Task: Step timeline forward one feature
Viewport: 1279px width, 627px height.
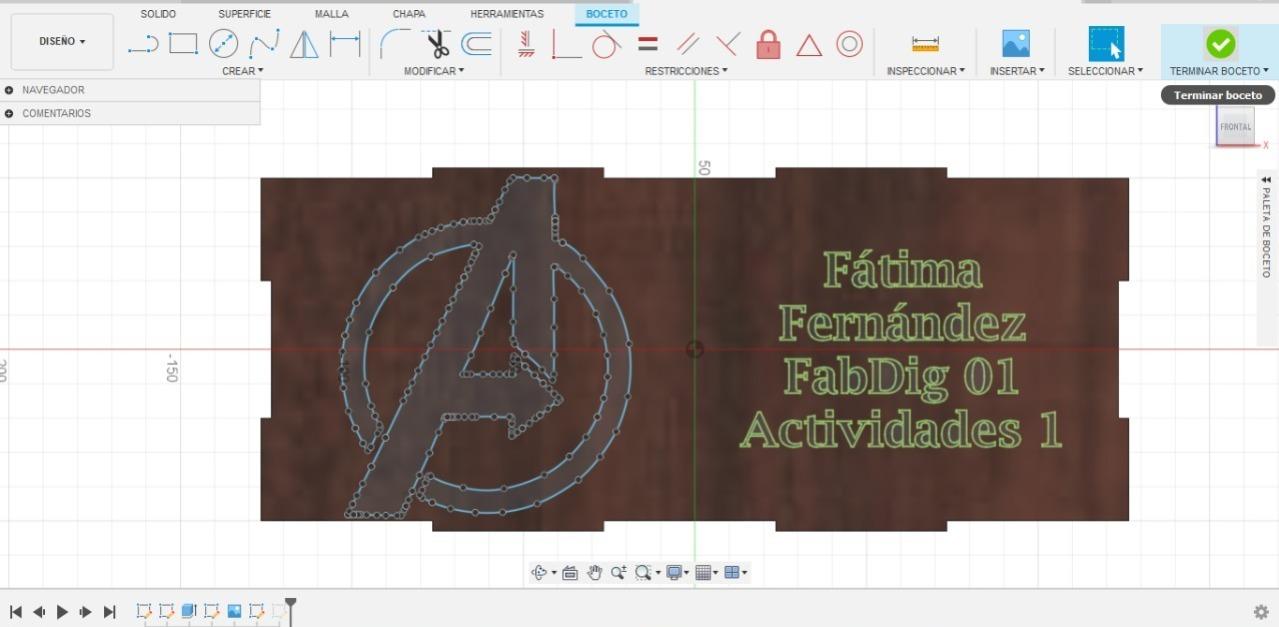Action: pos(86,611)
